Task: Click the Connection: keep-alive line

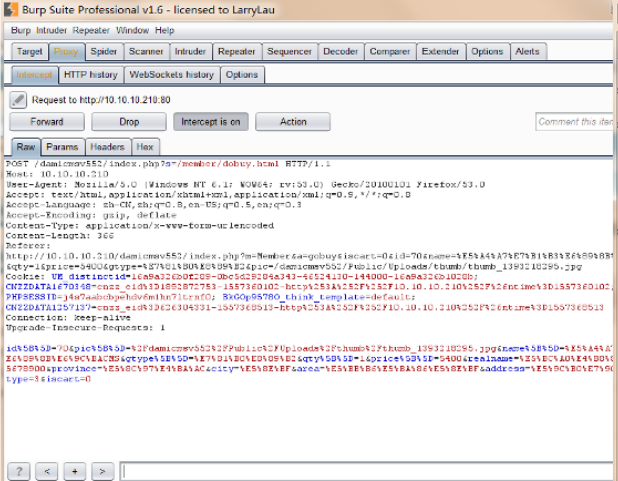Action: (x=68, y=317)
